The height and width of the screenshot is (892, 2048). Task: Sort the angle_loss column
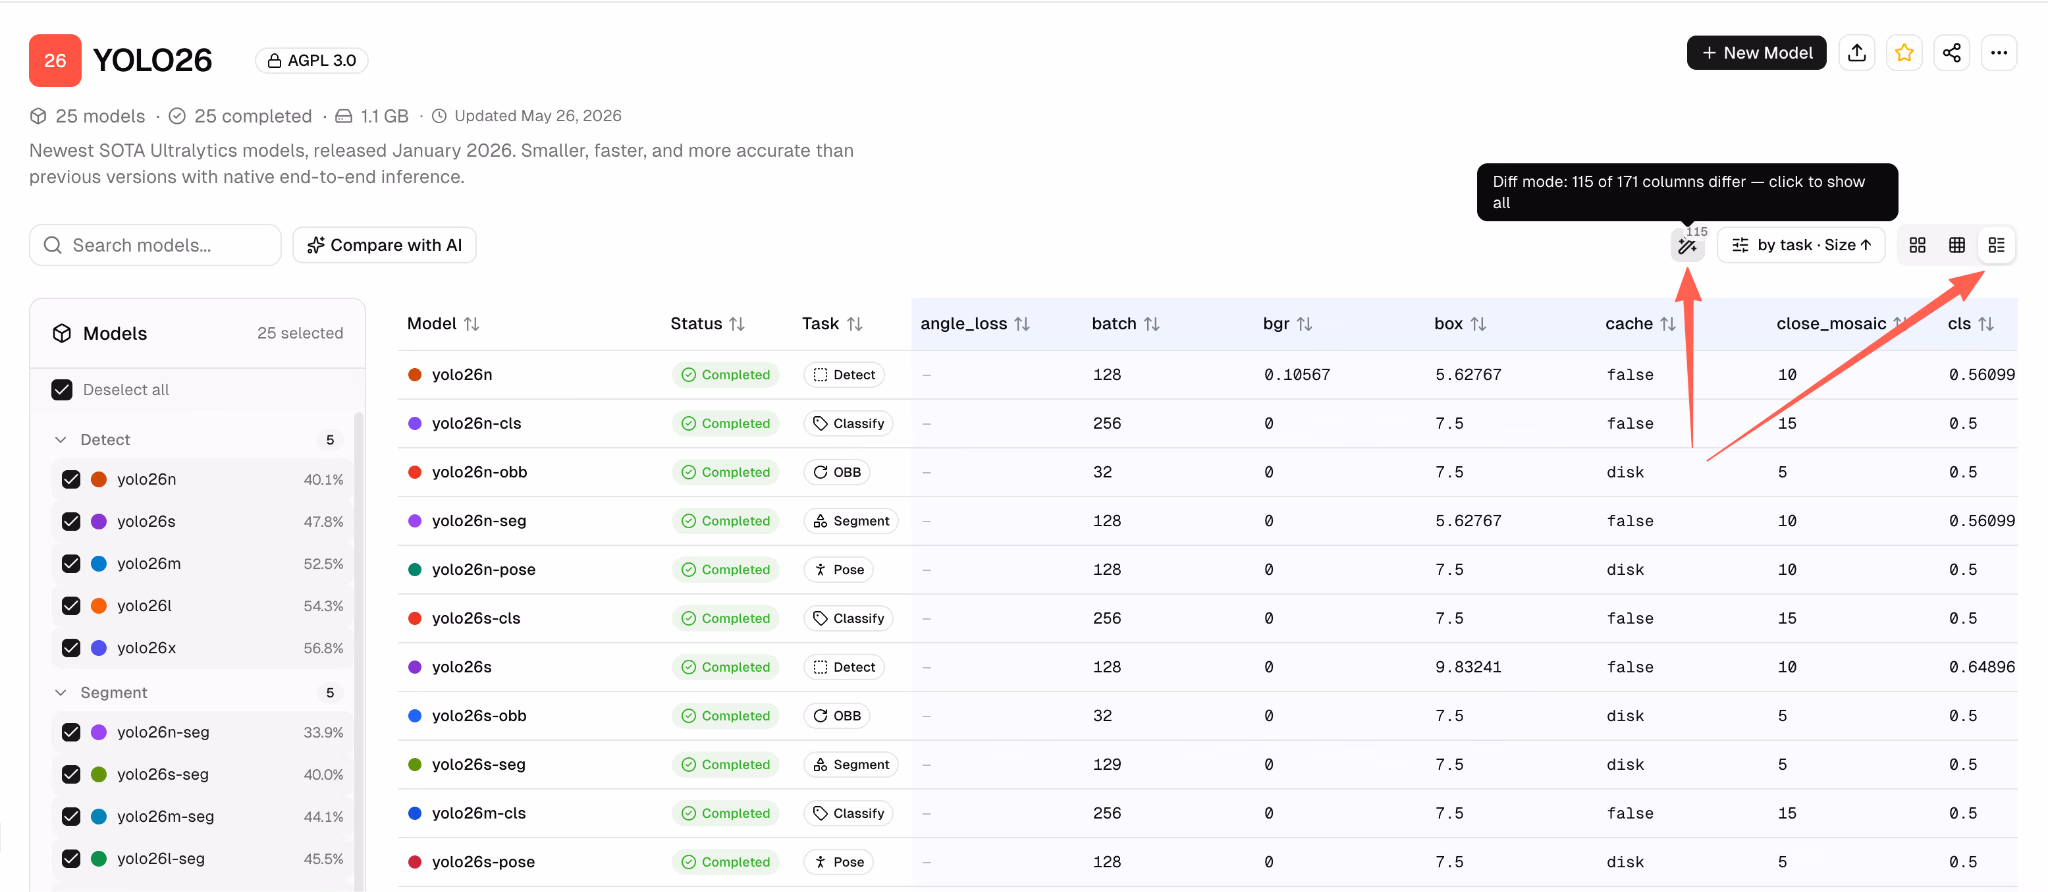coord(1022,324)
